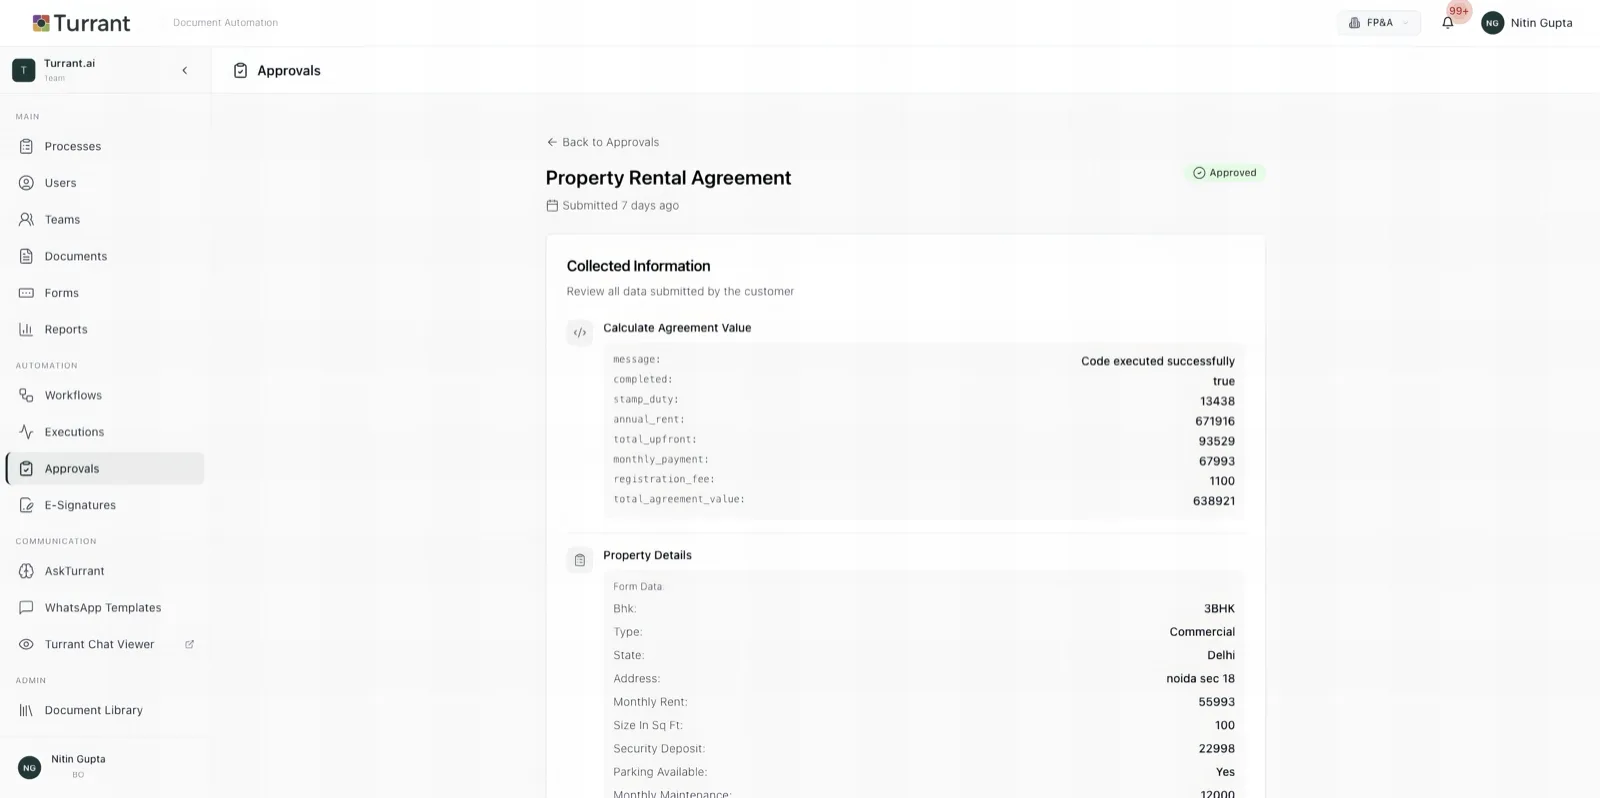Click Nitin Gupta profile at sidebar bottom
Viewport: 1600px width, 798px height.
pos(78,759)
